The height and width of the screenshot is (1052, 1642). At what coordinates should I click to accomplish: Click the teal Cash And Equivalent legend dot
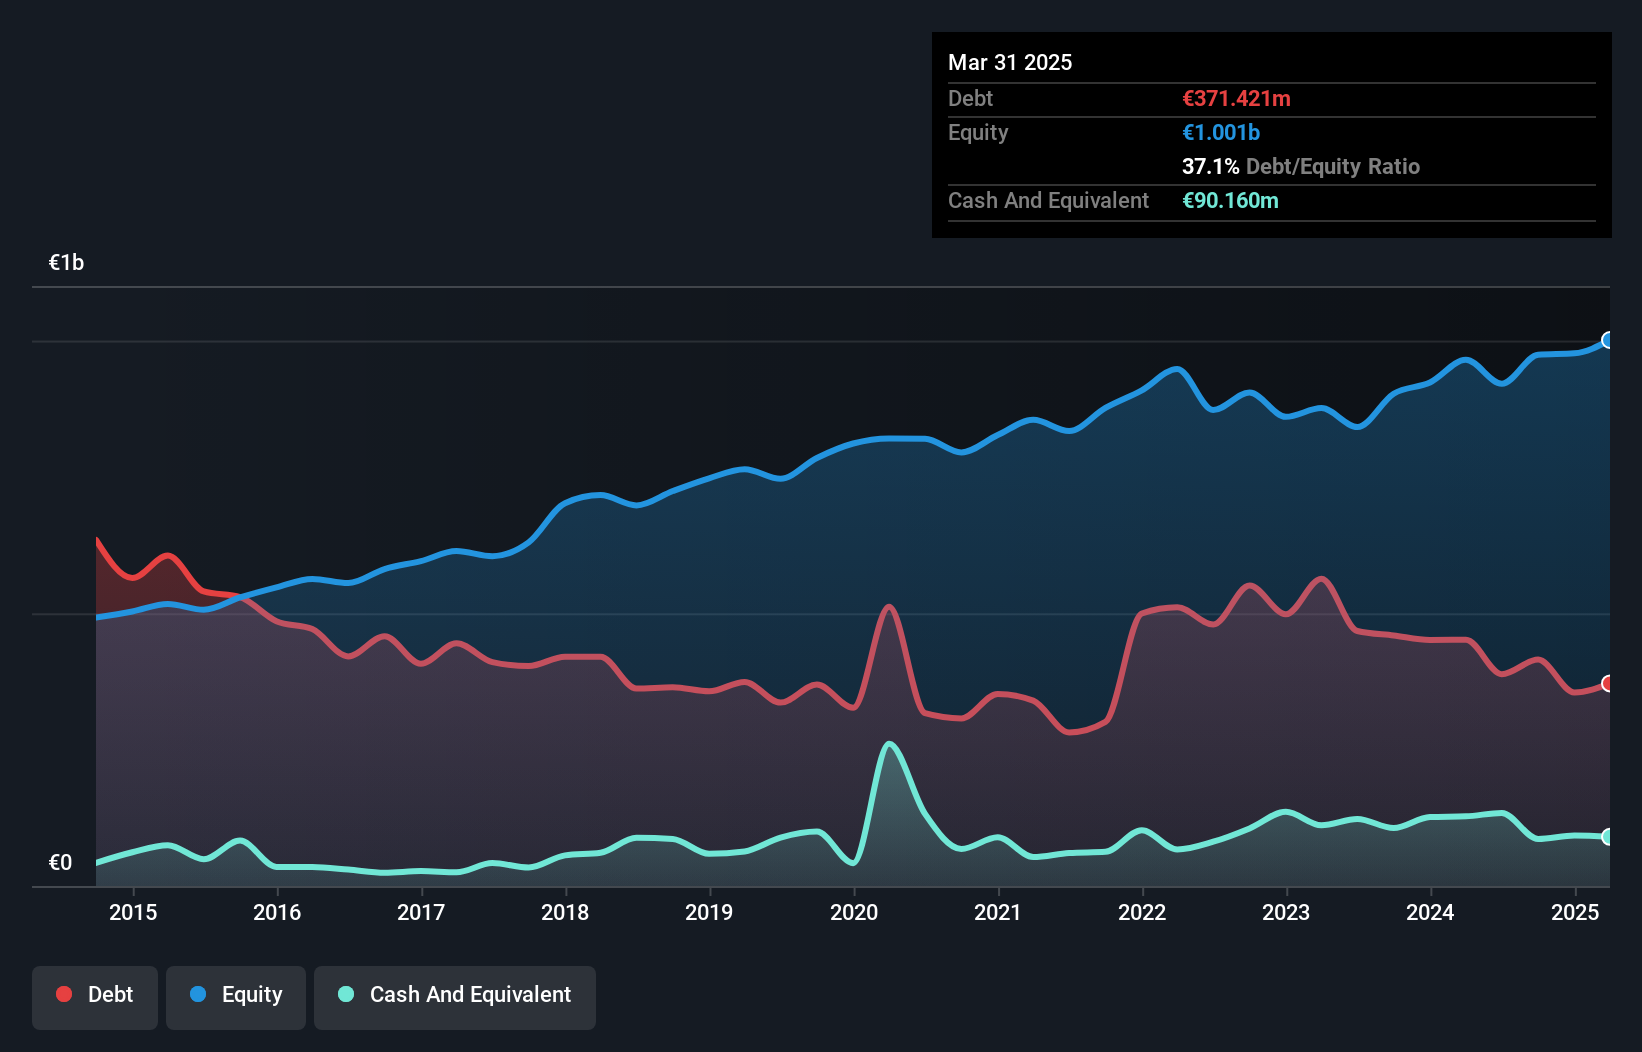coord(344,995)
